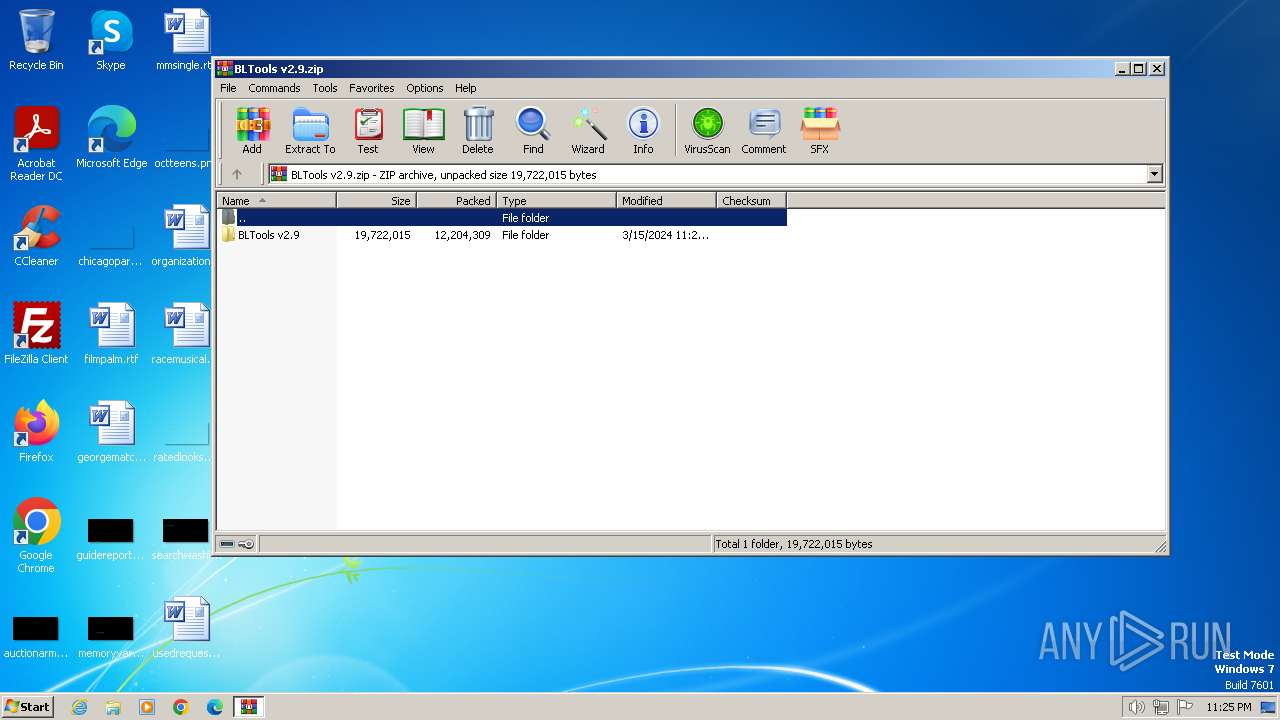Select the FileZilla Client desktop icon
This screenshot has height=720, width=1280.
pyautogui.click(x=36, y=333)
